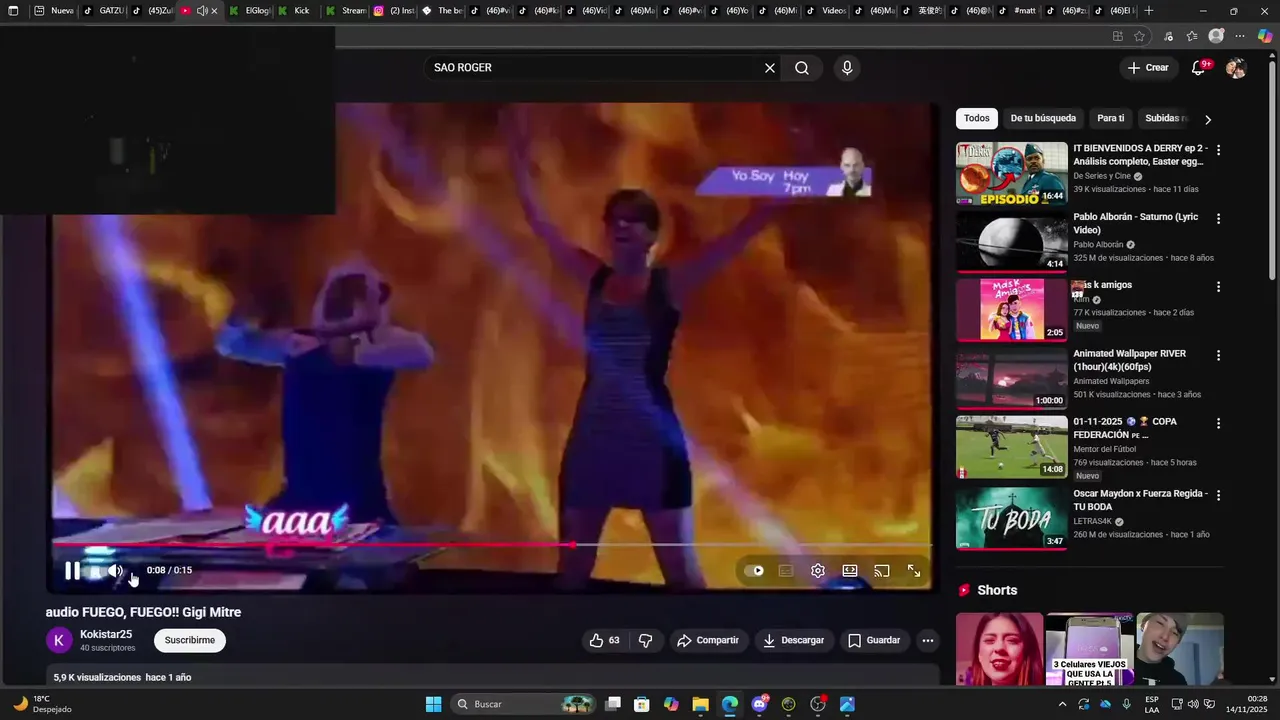Click the Suscribirme button
1280x720 pixels.
190,640
